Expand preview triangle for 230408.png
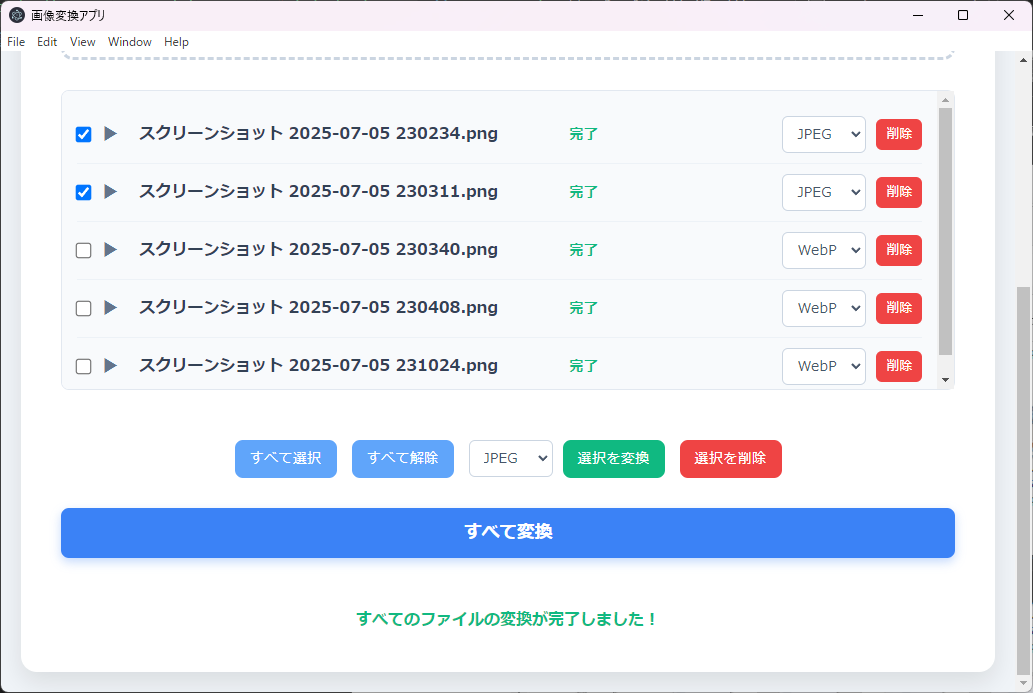Image resolution: width=1033 pixels, height=693 pixels. 111,308
